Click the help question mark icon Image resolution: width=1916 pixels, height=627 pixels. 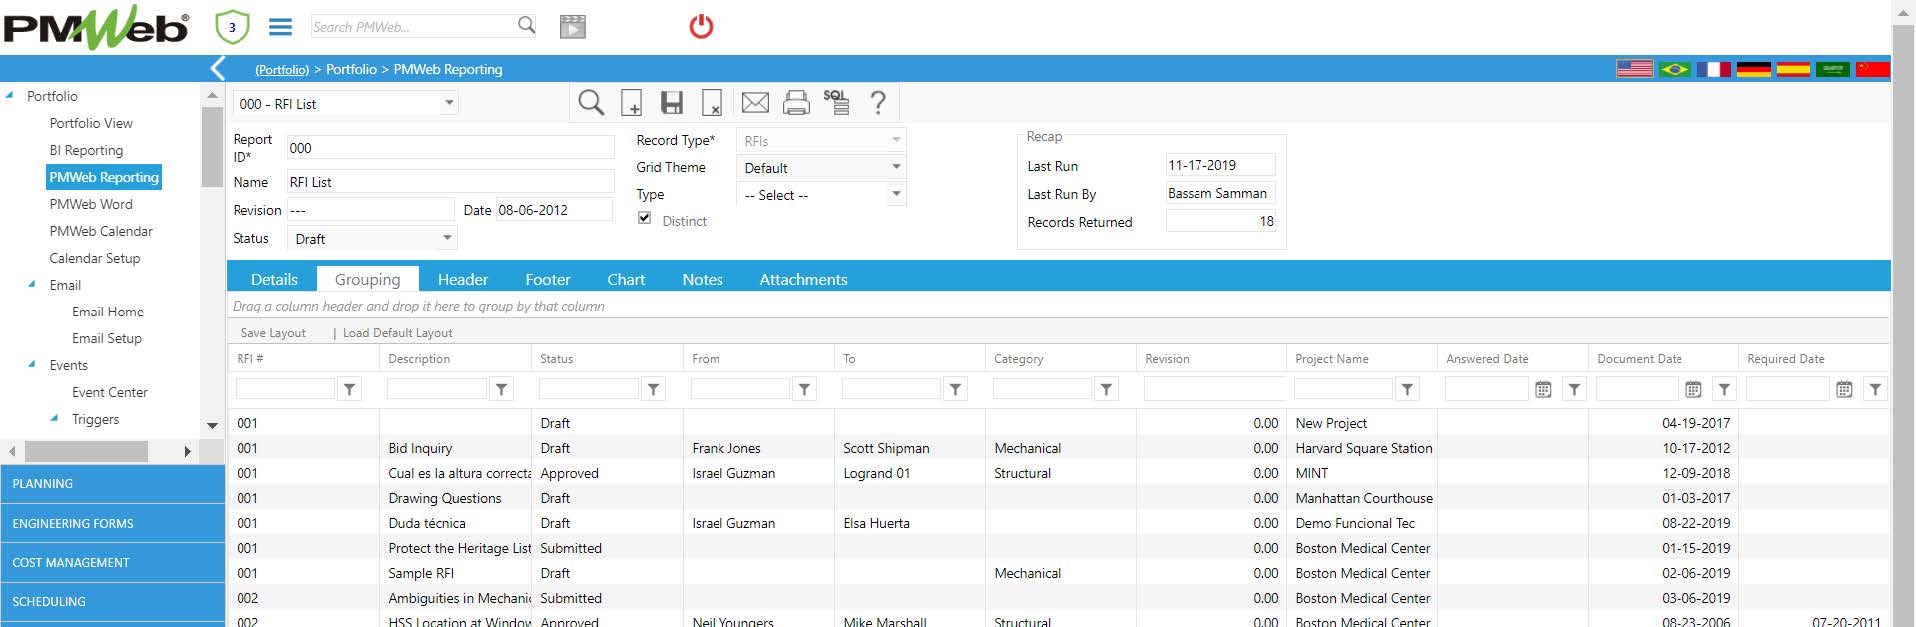[x=878, y=102]
